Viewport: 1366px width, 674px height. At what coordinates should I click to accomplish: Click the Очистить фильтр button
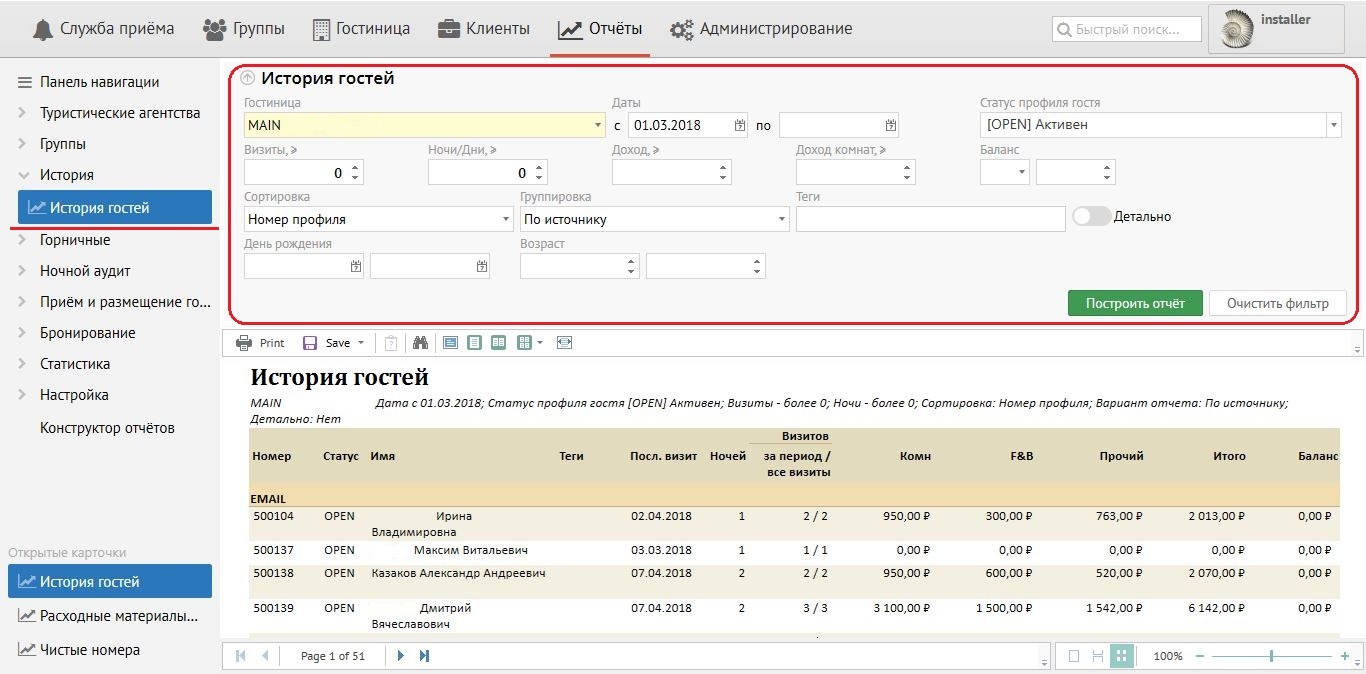point(1277,303)
